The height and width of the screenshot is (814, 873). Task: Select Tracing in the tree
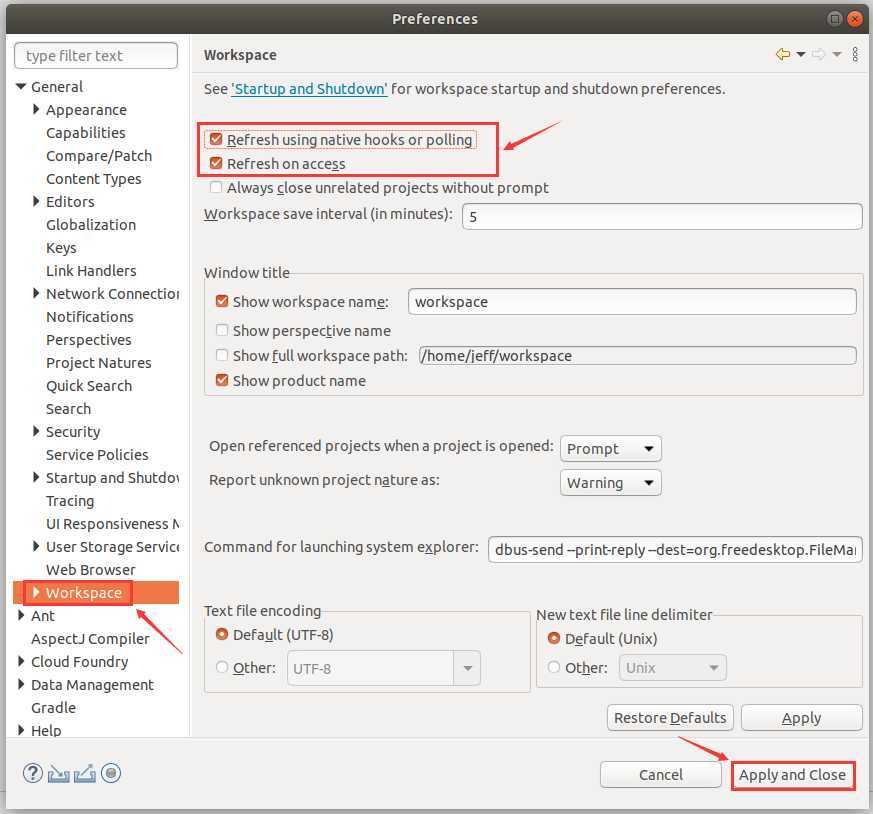[x=70, y=501]
